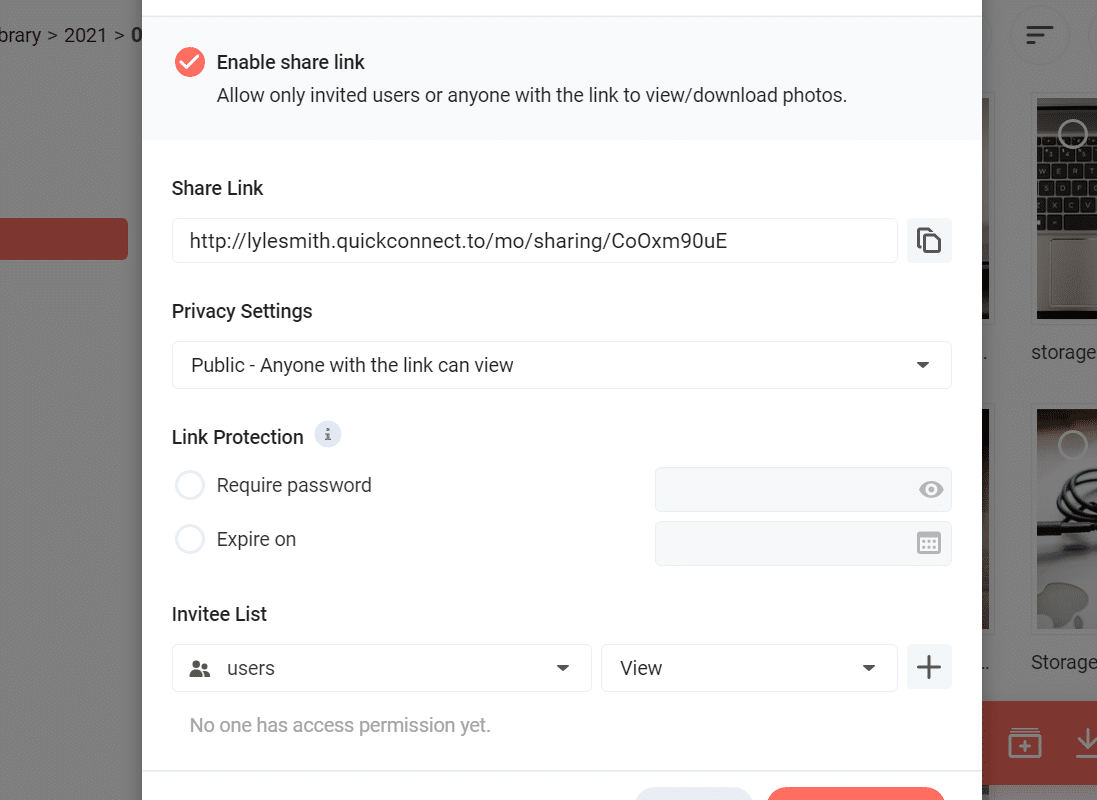The height and width of the screenshot is (800, 1097).
Task: Select the cable photo's selection circle
Action: pos(1072,444)
